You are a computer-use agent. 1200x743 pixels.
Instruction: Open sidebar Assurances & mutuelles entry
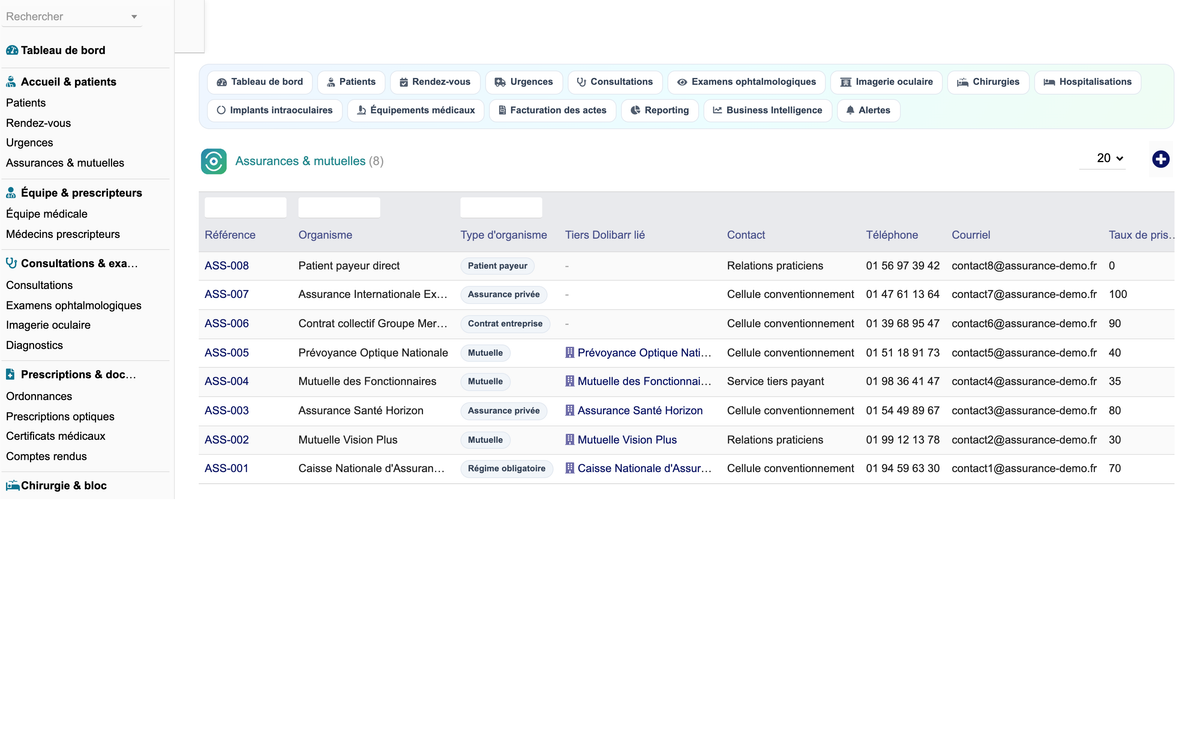click(65, 163)
